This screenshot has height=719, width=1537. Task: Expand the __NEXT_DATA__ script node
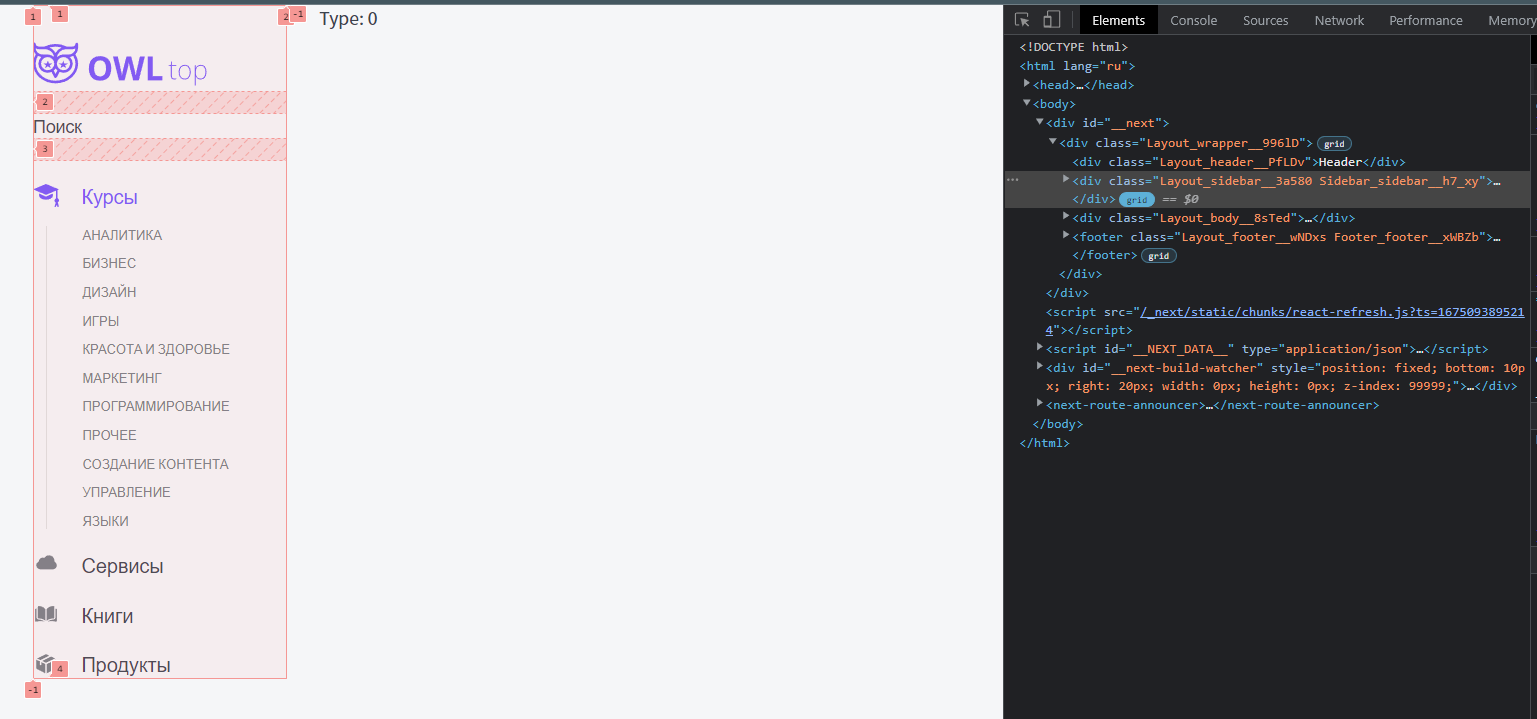tap(1040, 347)
